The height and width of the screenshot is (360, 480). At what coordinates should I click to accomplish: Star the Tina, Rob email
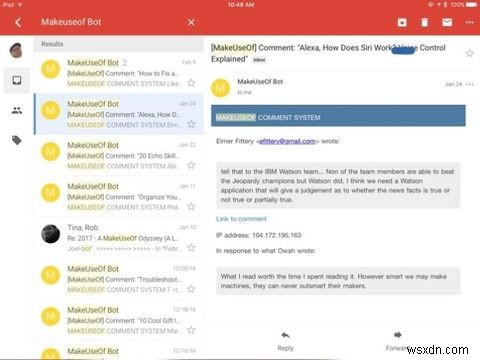coord(191,247)
